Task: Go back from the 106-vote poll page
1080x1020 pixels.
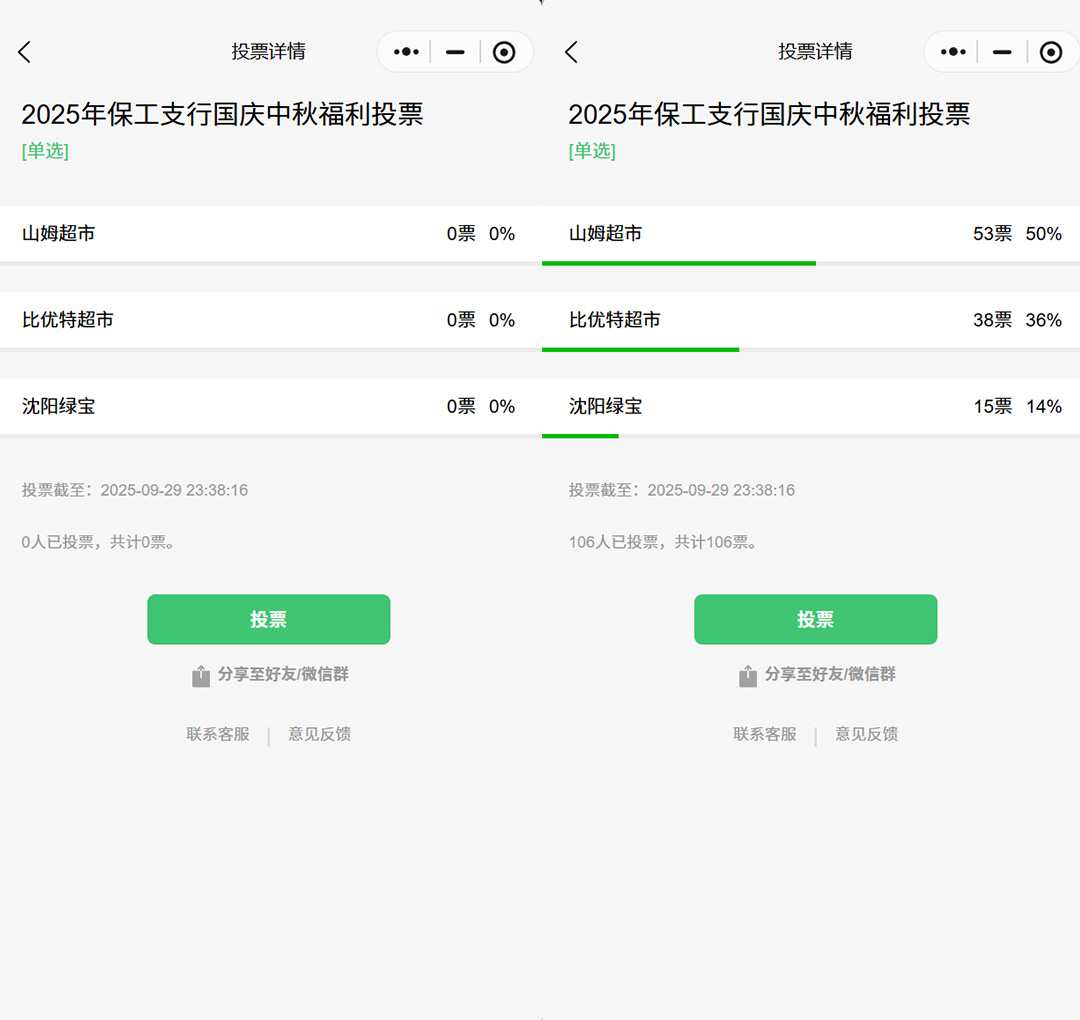Action: [x=571, y=52]
